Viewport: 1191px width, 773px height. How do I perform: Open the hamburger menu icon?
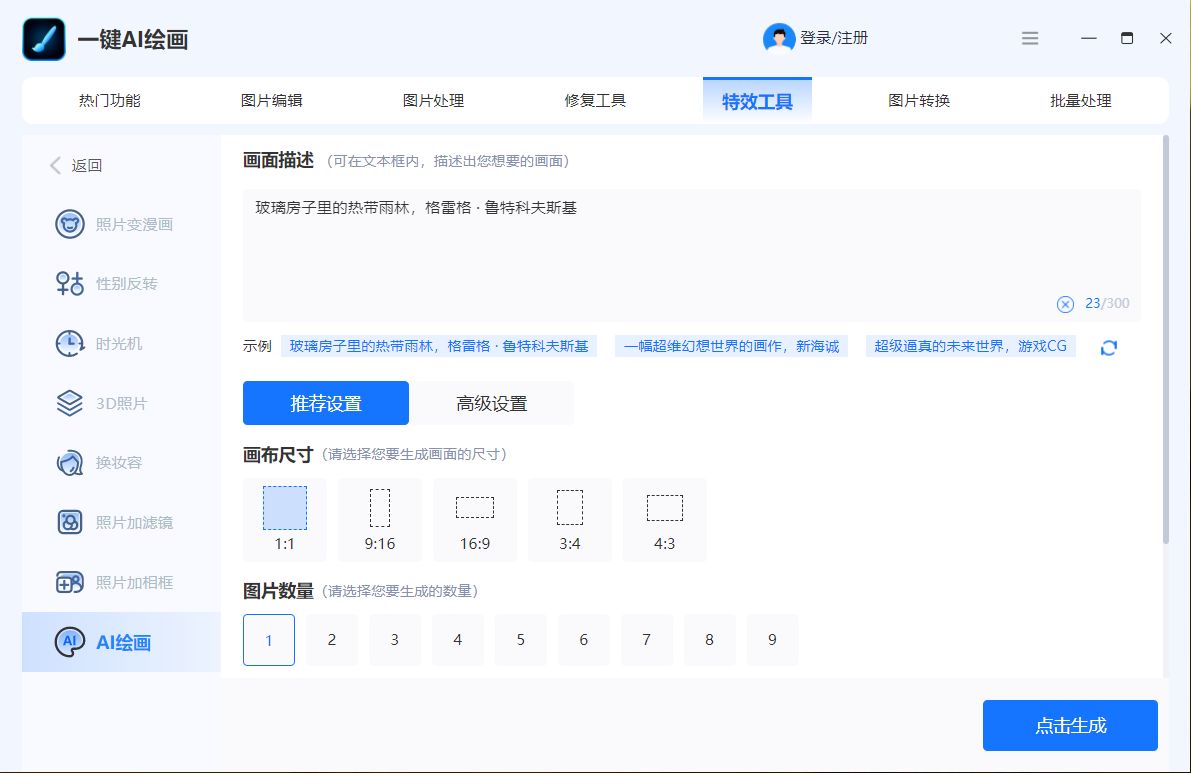[x=1030, y=38]
